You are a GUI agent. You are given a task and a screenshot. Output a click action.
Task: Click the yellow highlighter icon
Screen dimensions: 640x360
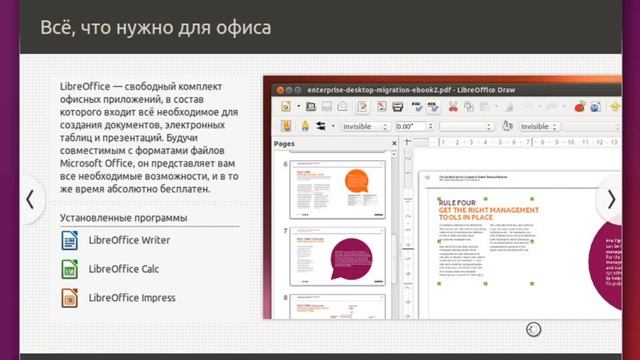coord(305,126)
